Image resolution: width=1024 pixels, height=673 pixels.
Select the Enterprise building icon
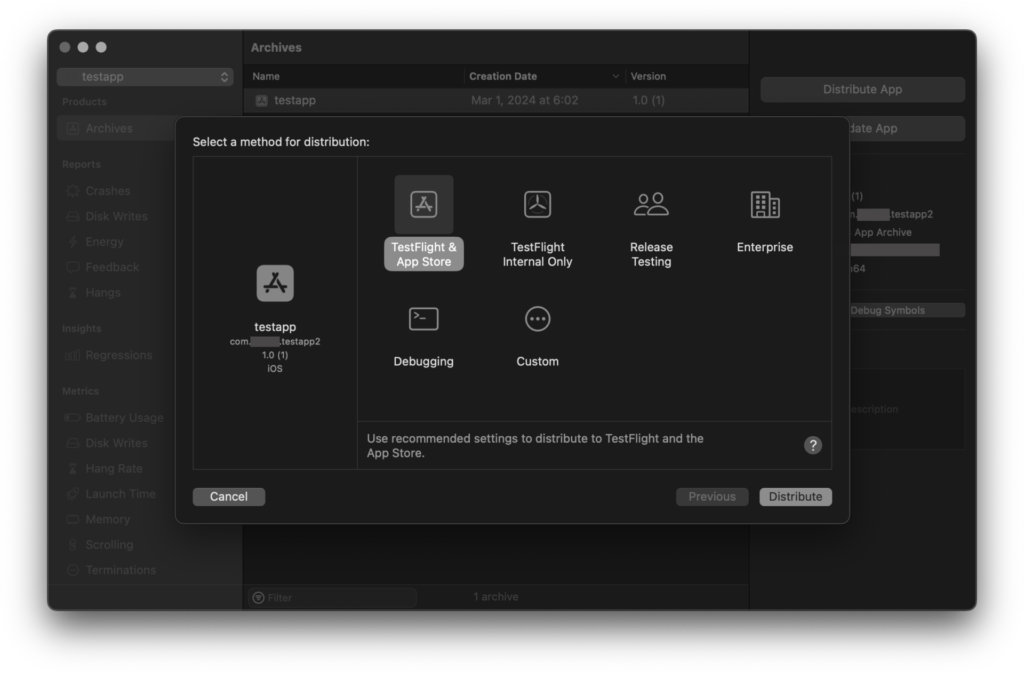(765, 204)
